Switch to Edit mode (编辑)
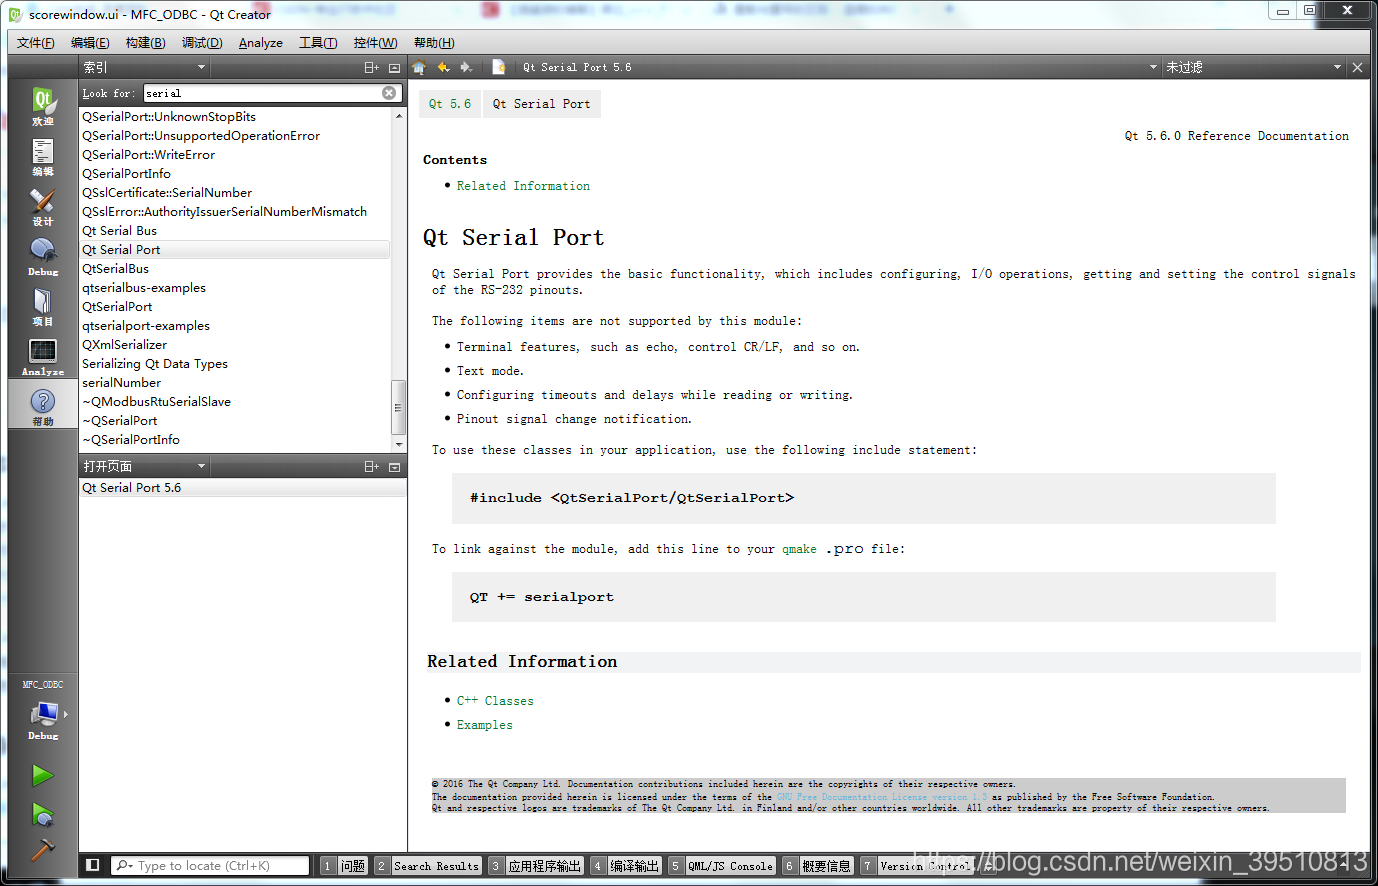 (43, 156)
